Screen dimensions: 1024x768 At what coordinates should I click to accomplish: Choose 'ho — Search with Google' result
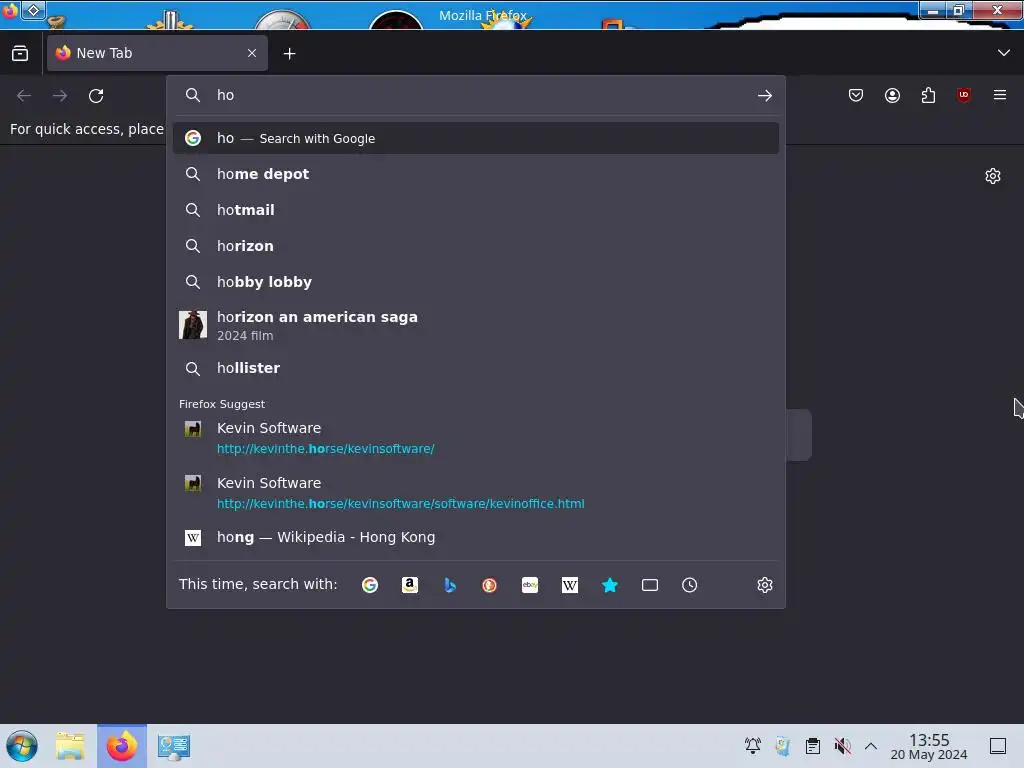pyautogui.click(x=475, y=138)
